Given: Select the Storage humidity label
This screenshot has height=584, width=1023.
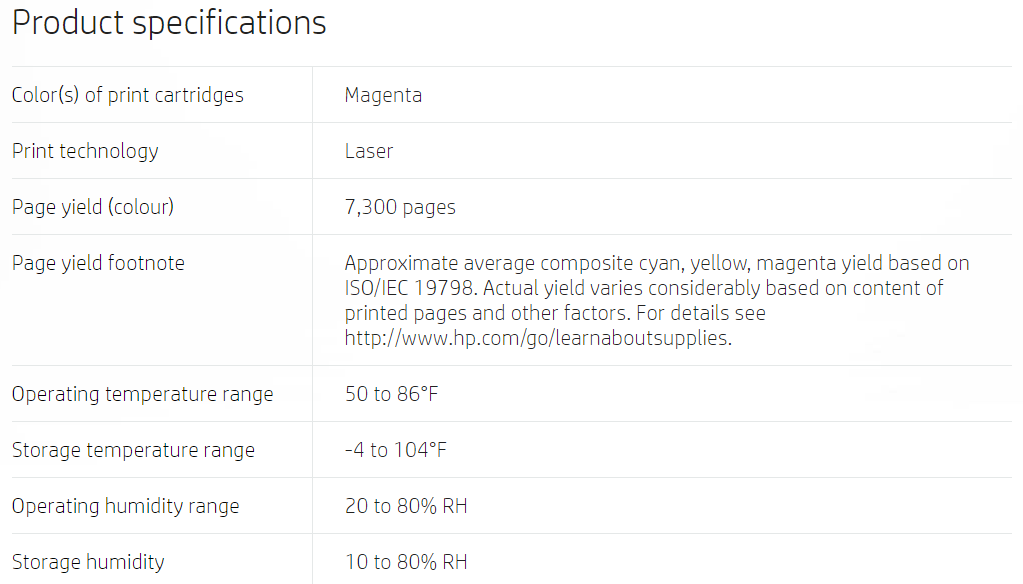Looking at the screenshot, I should [88, 562].
